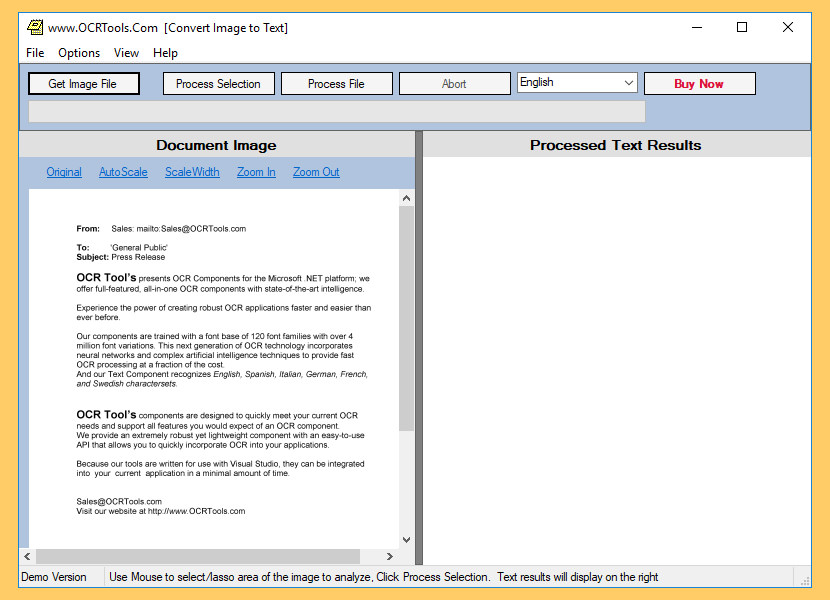Open the Options menu
The height and width of the screenshot is (600, 830).
(79, 53)
